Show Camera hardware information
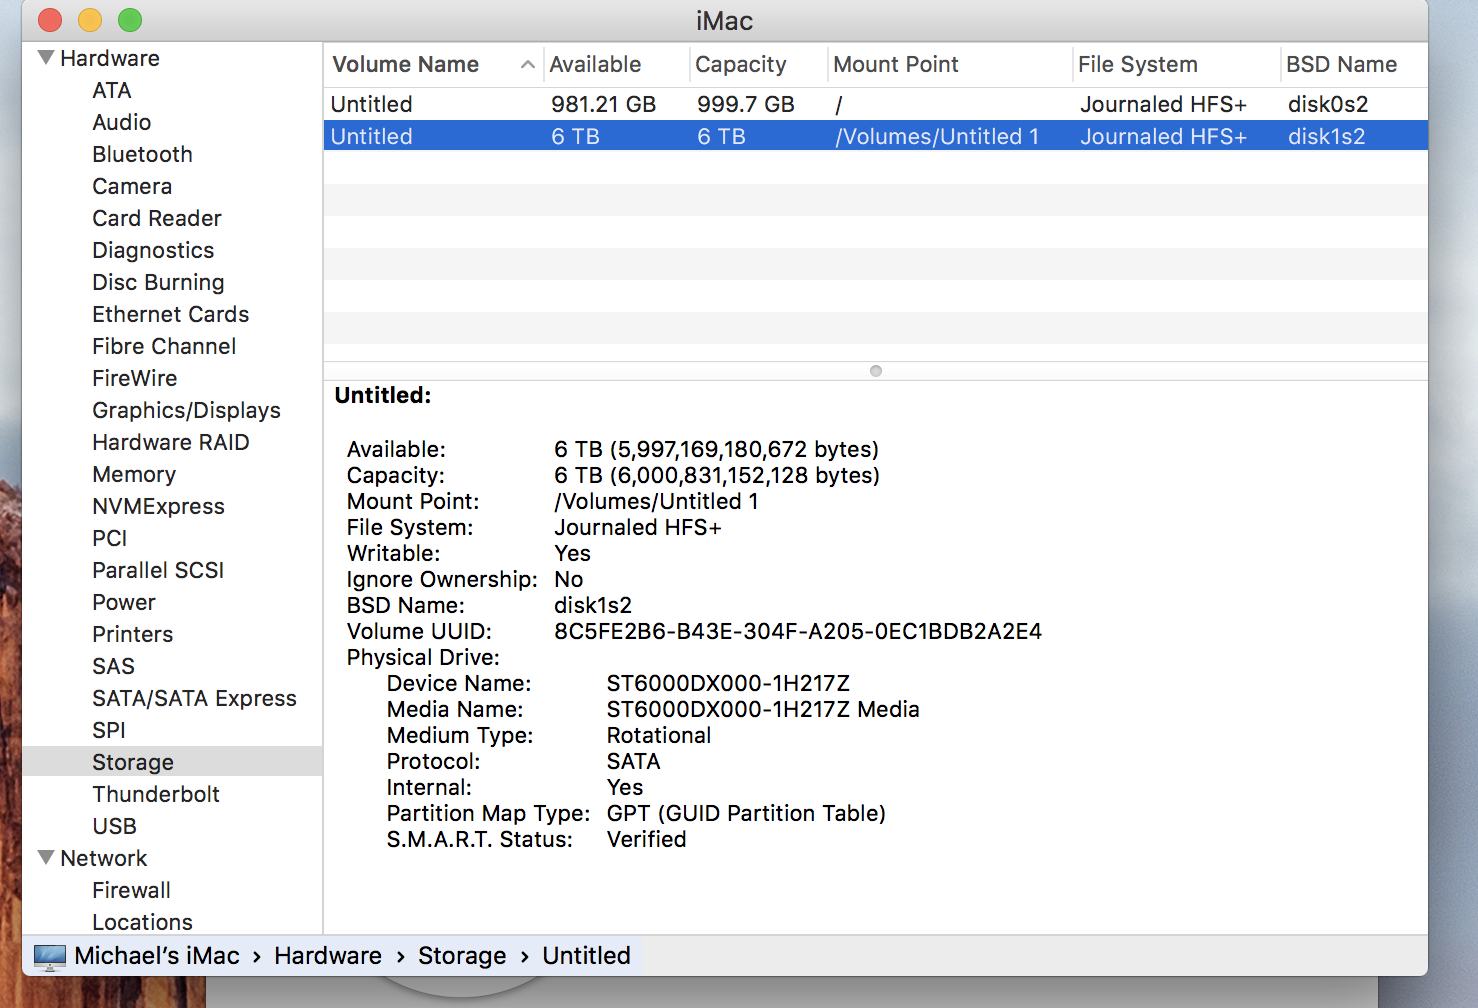 click(x=132, y=186)
